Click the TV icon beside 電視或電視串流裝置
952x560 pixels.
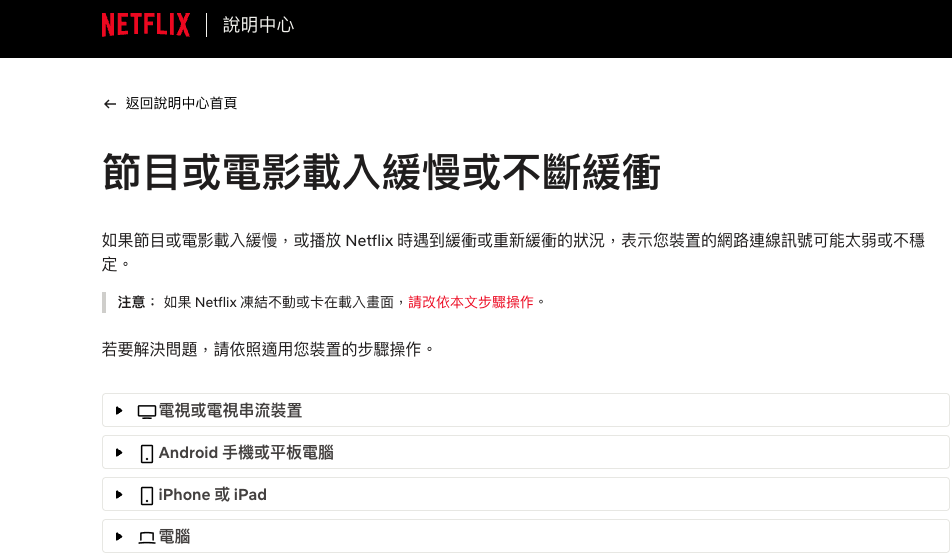pos(147,412)
